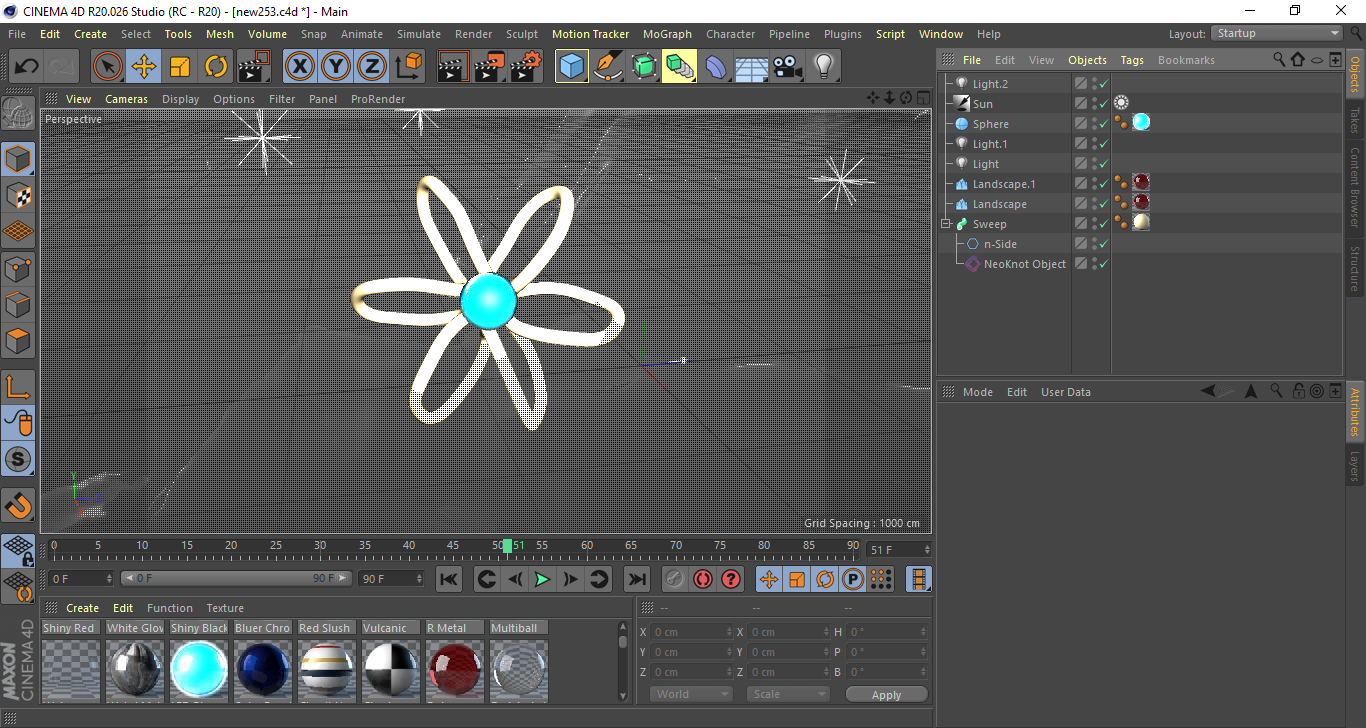The image size is (1366, 728).
Task: Switch to Texture mode icon
Action: 18,196
